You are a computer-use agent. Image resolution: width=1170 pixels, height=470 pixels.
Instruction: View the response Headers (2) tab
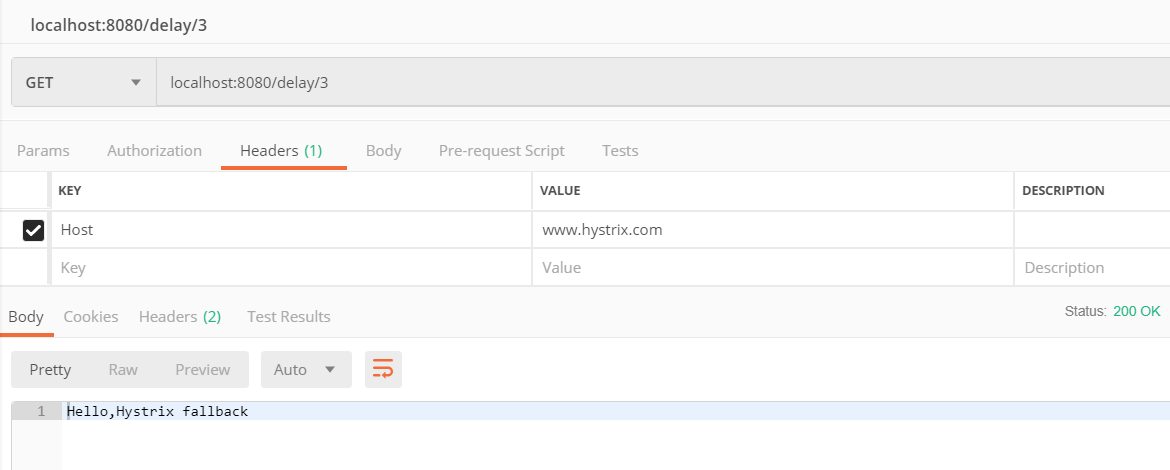(x=180, y=316)
